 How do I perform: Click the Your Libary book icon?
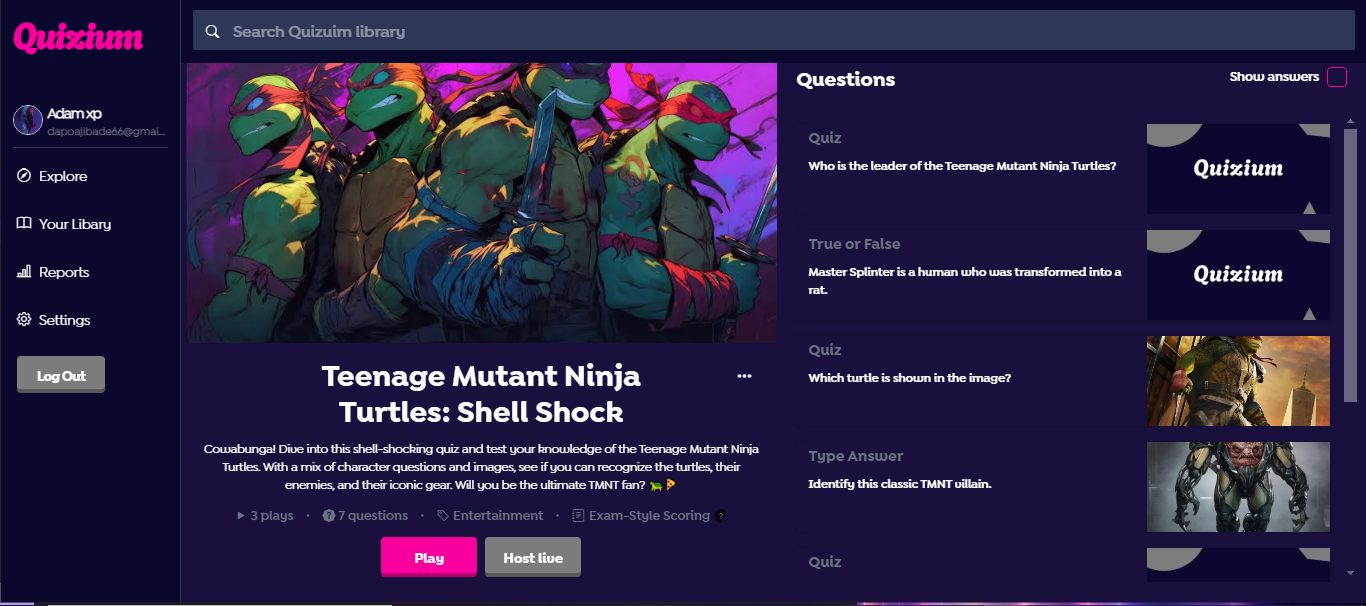[x=24, y=224]
